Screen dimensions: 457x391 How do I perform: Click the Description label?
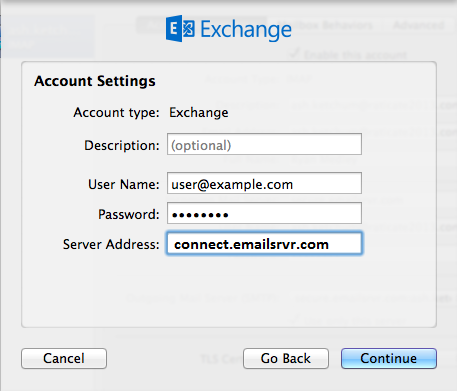(122, 146)
